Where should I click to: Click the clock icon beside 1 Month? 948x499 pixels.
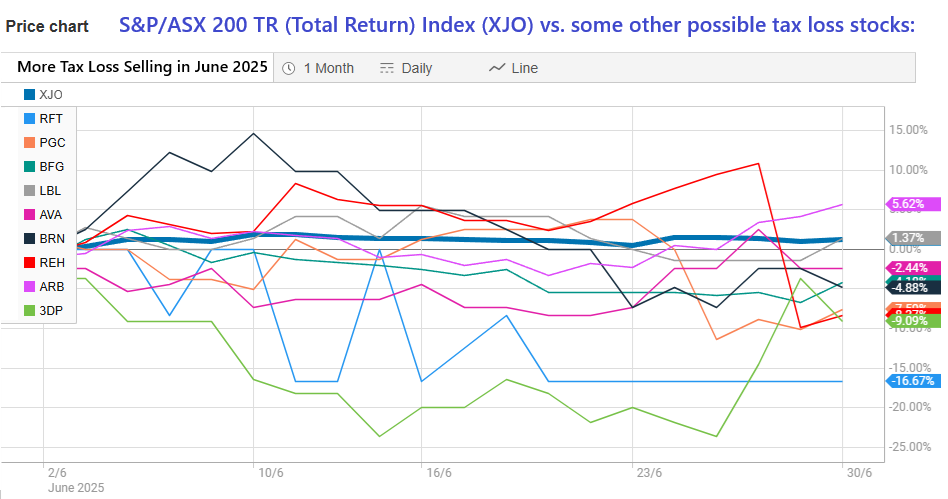(289, 68)
